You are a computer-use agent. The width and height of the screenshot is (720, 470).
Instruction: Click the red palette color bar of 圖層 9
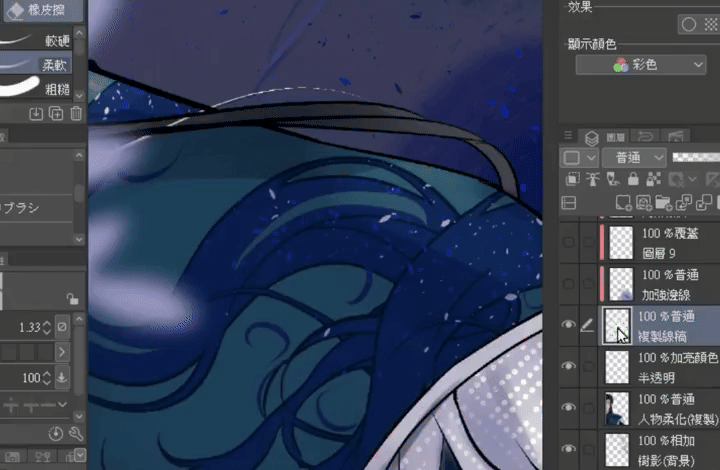pos(602,242)
